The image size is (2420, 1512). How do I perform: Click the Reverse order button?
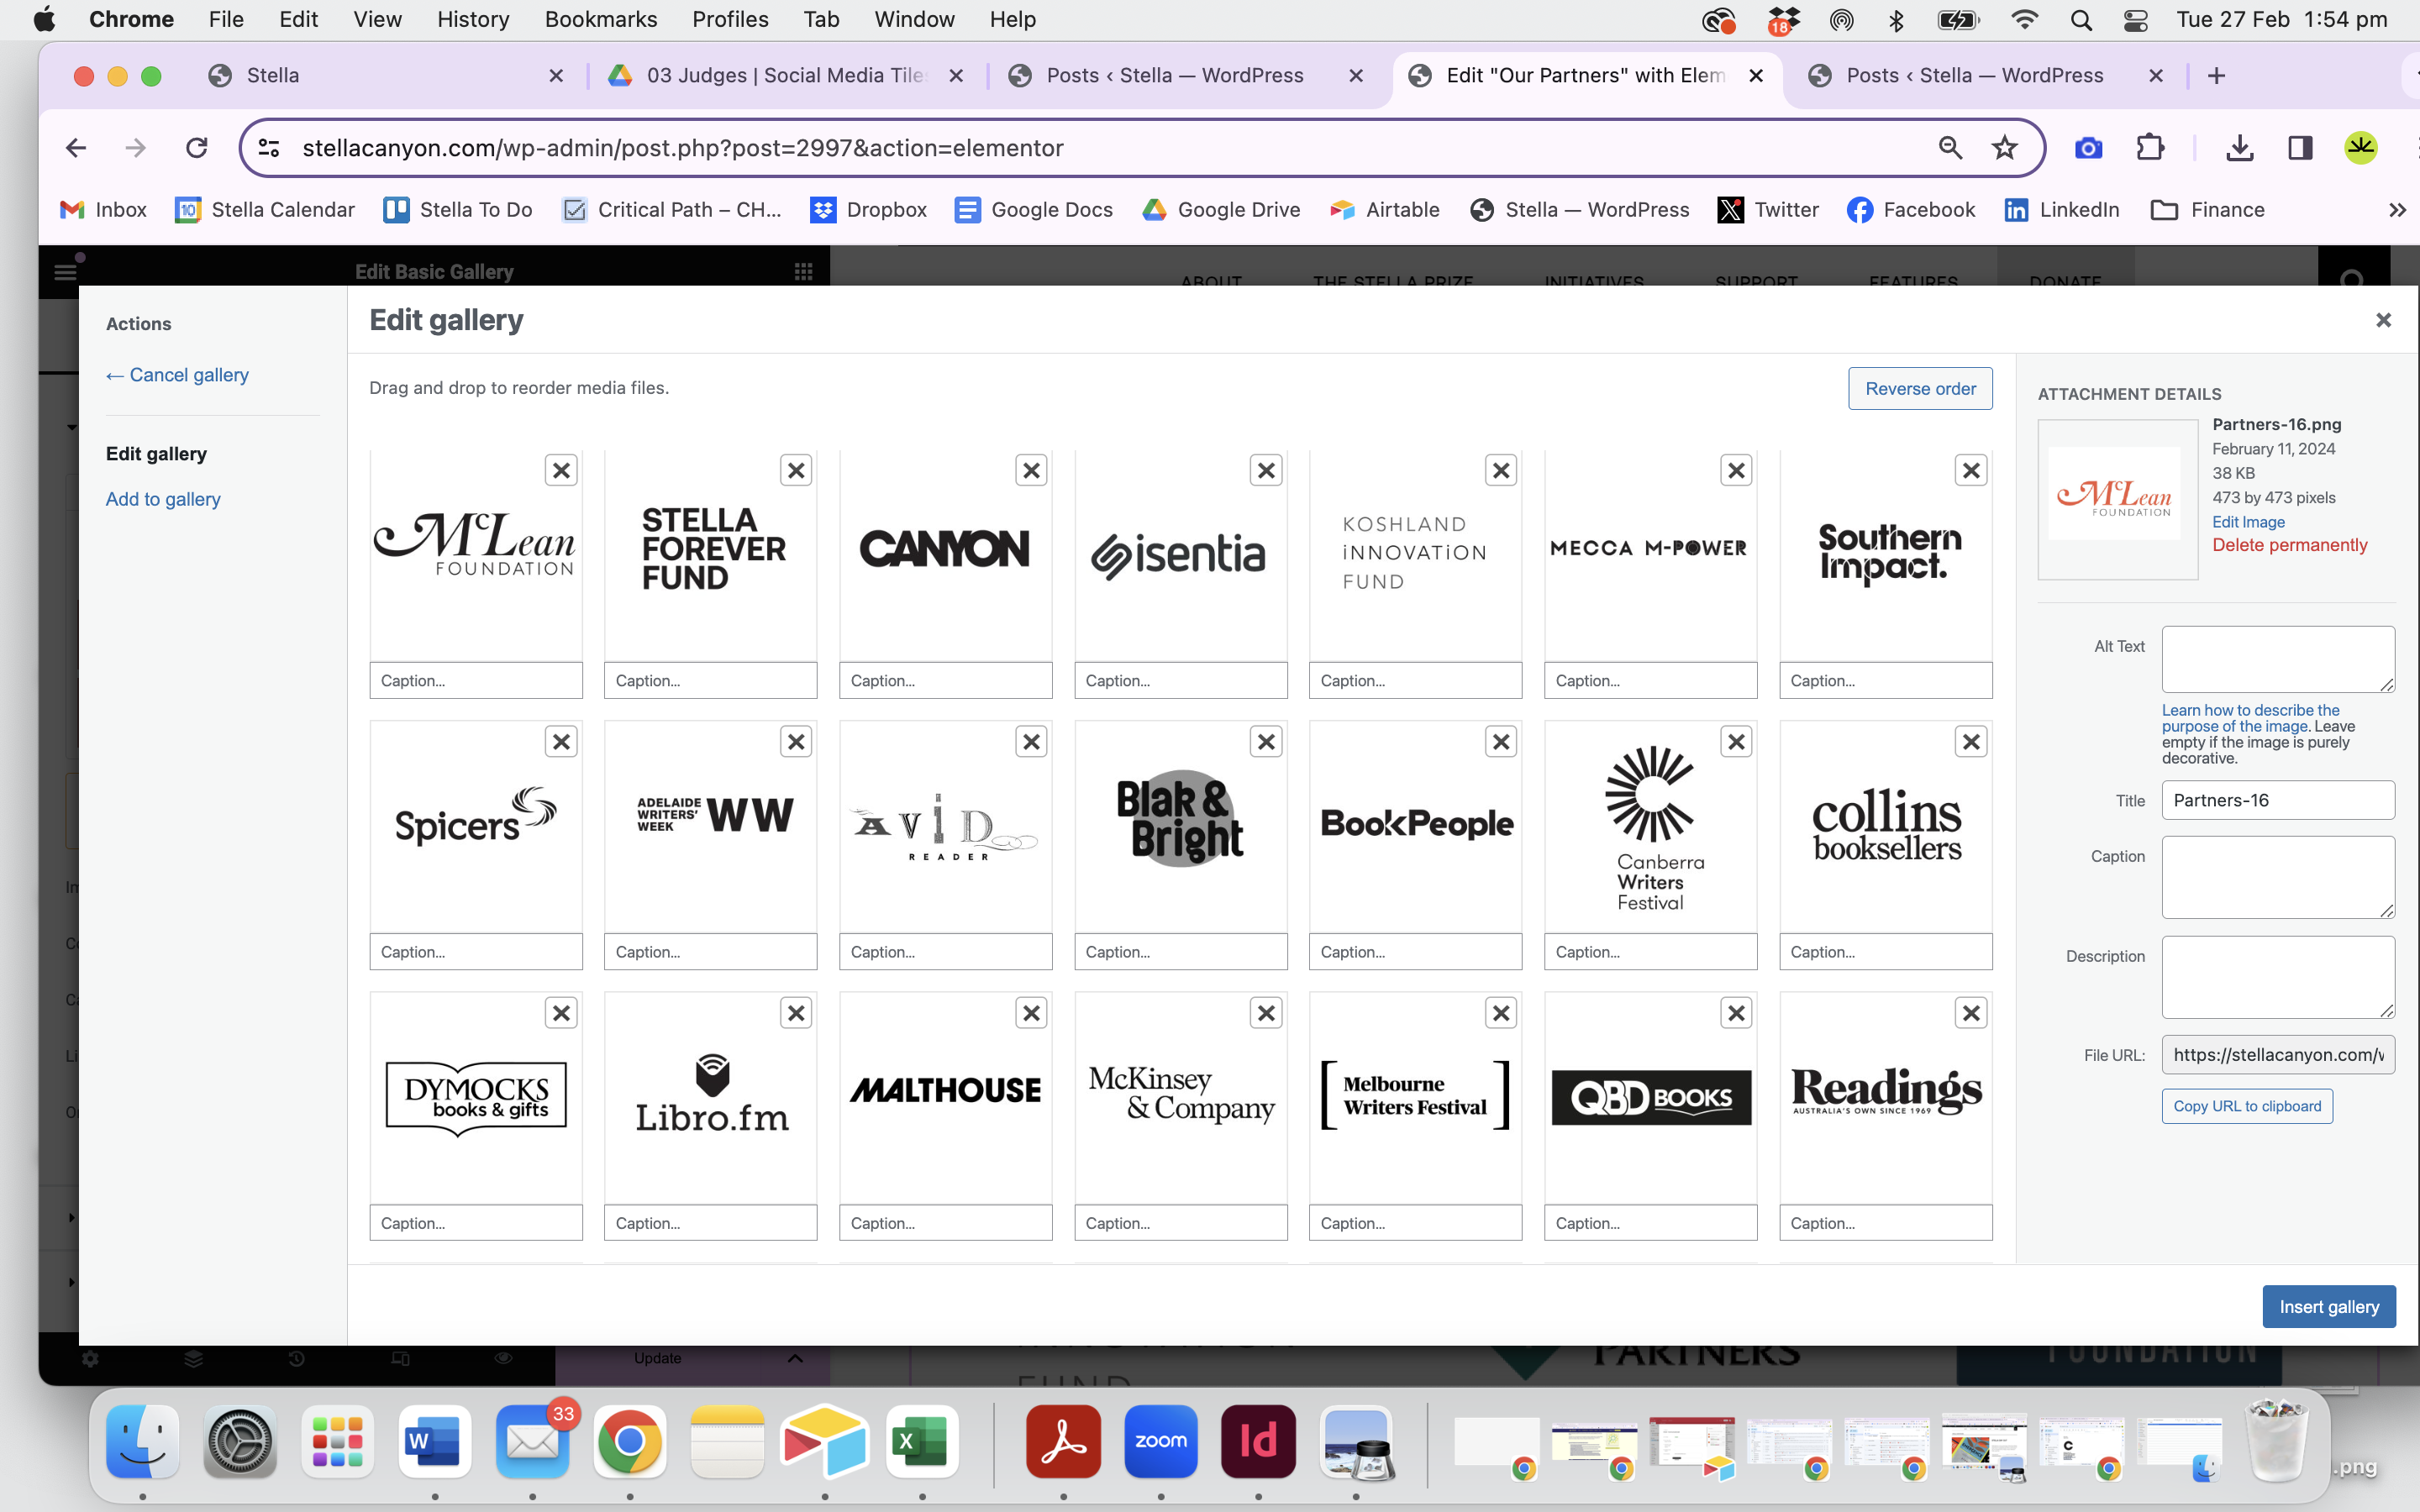pos(1919,389)
